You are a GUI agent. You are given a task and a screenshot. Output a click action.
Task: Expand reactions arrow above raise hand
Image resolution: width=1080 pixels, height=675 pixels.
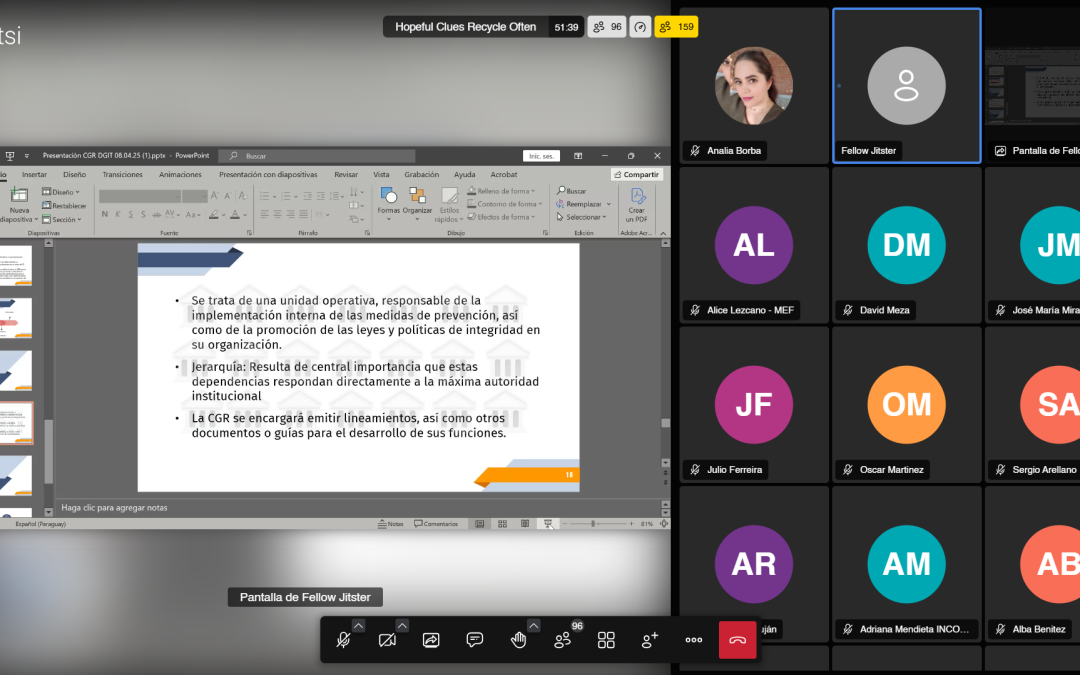pos(534,625)
